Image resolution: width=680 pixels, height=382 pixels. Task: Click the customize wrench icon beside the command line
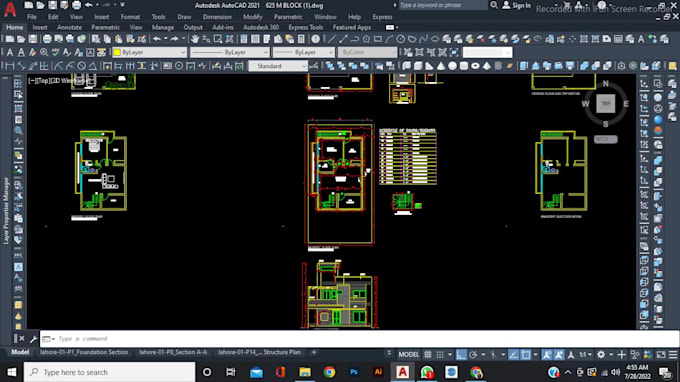tap(33, 339)
